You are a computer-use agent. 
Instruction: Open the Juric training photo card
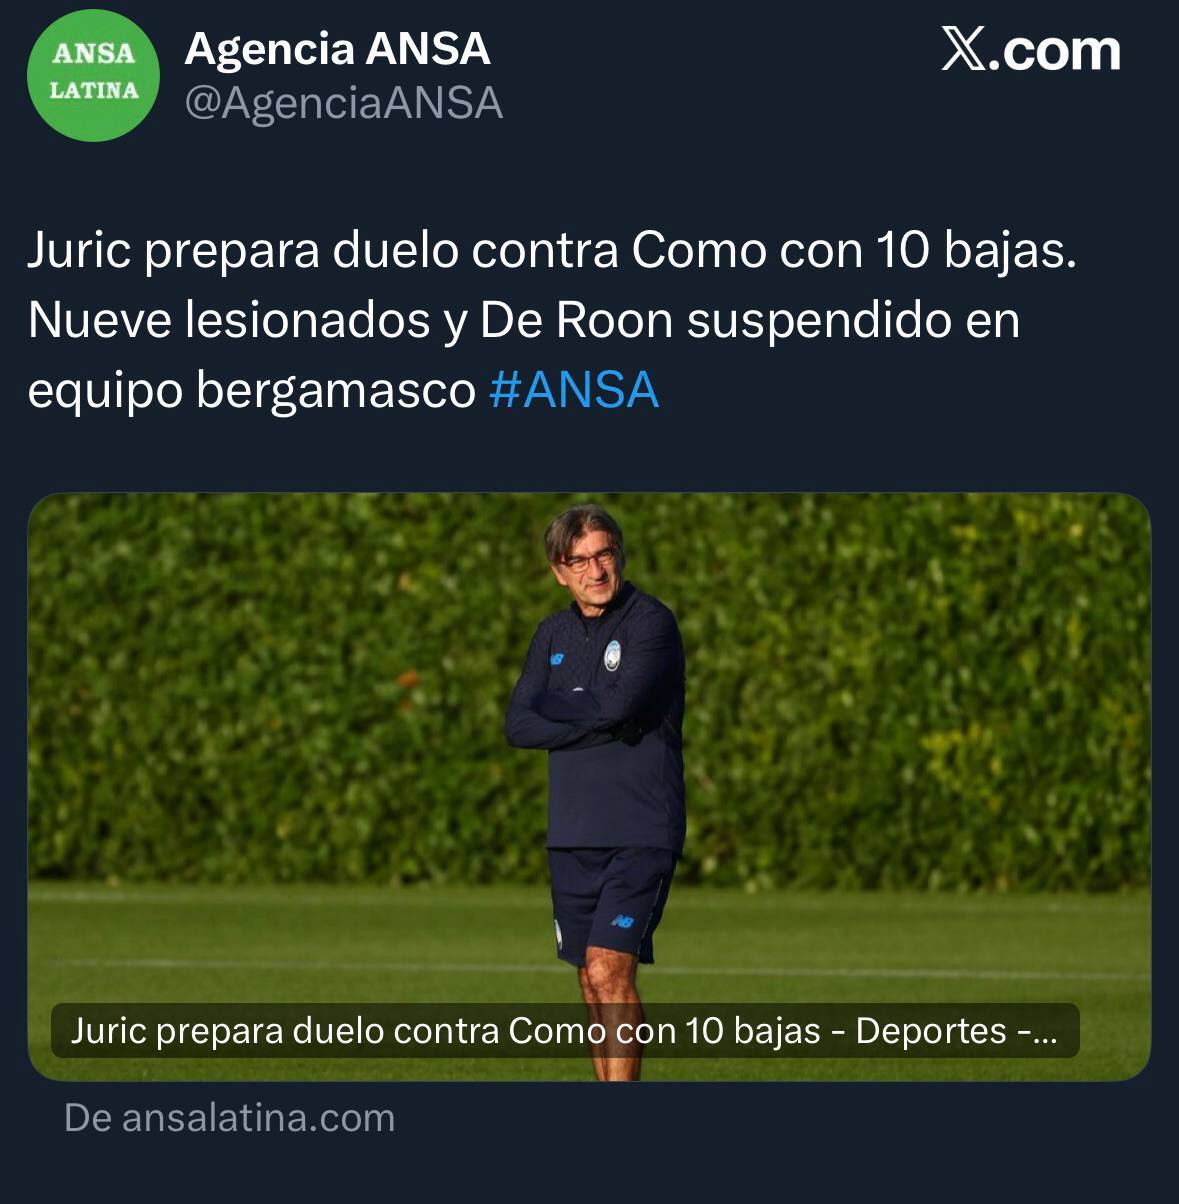coord(589,787)
